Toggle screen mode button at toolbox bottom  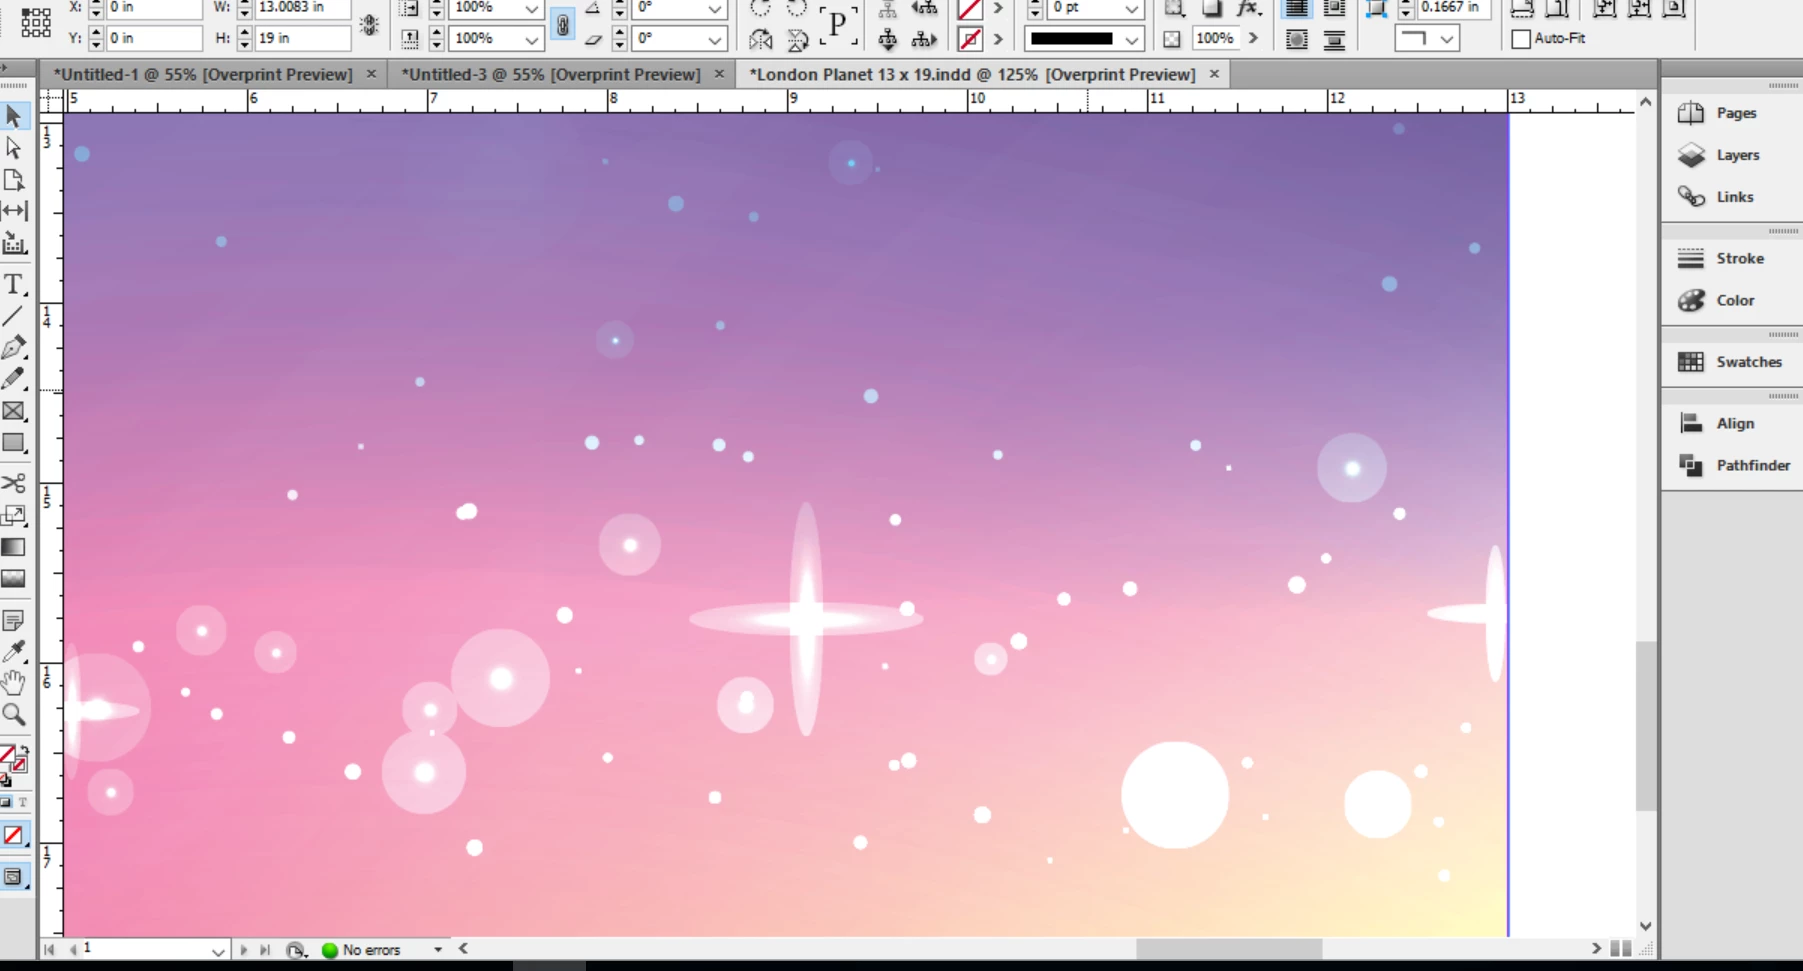pyautogui.click(x=14, y=878)
